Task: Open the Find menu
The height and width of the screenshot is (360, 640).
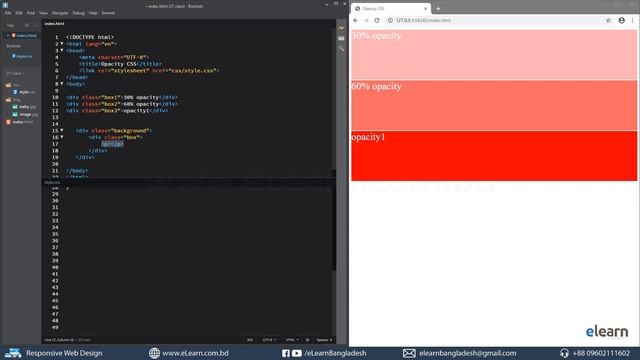Action: point(31,13)
